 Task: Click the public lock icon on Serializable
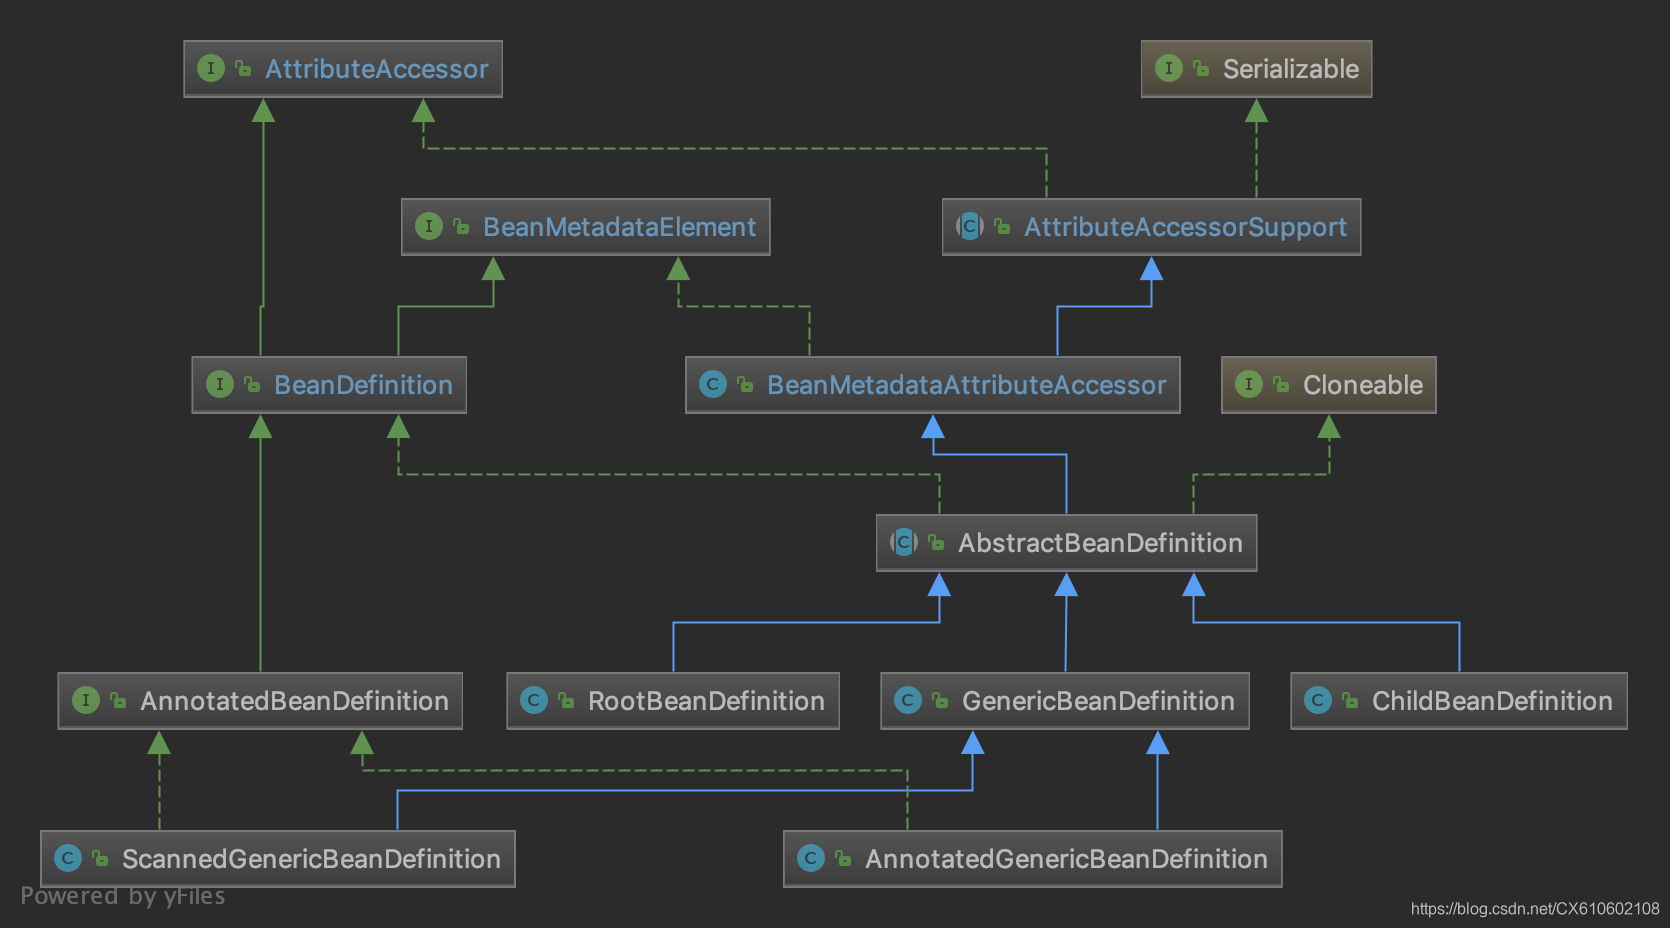point(1201,68)
